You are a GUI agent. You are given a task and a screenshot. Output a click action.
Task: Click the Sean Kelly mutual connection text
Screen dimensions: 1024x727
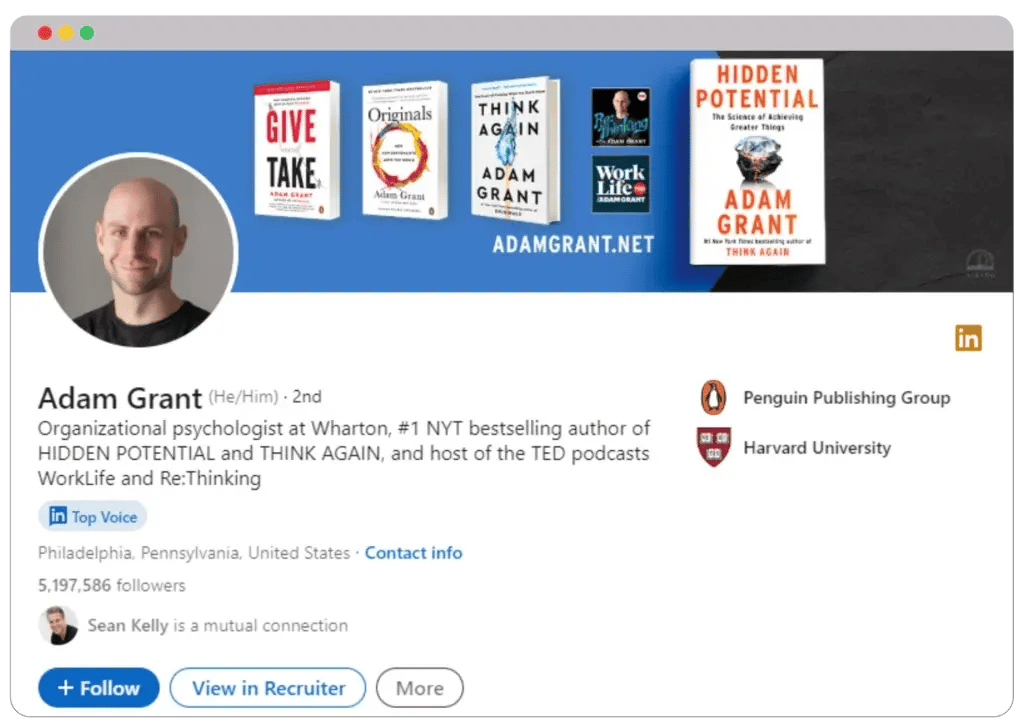(x=217, y=626)
